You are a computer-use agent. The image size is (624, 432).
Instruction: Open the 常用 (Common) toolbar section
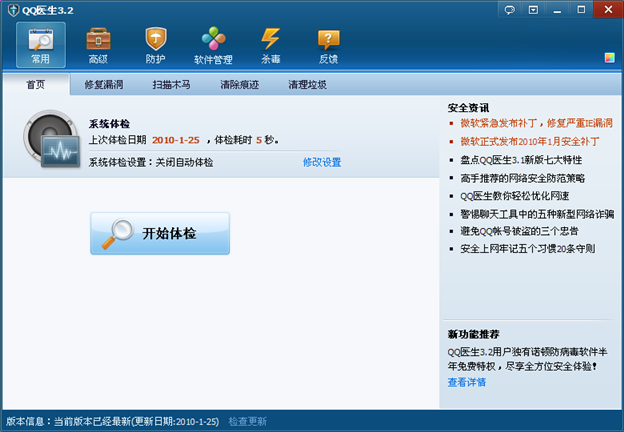coord(41,45)
